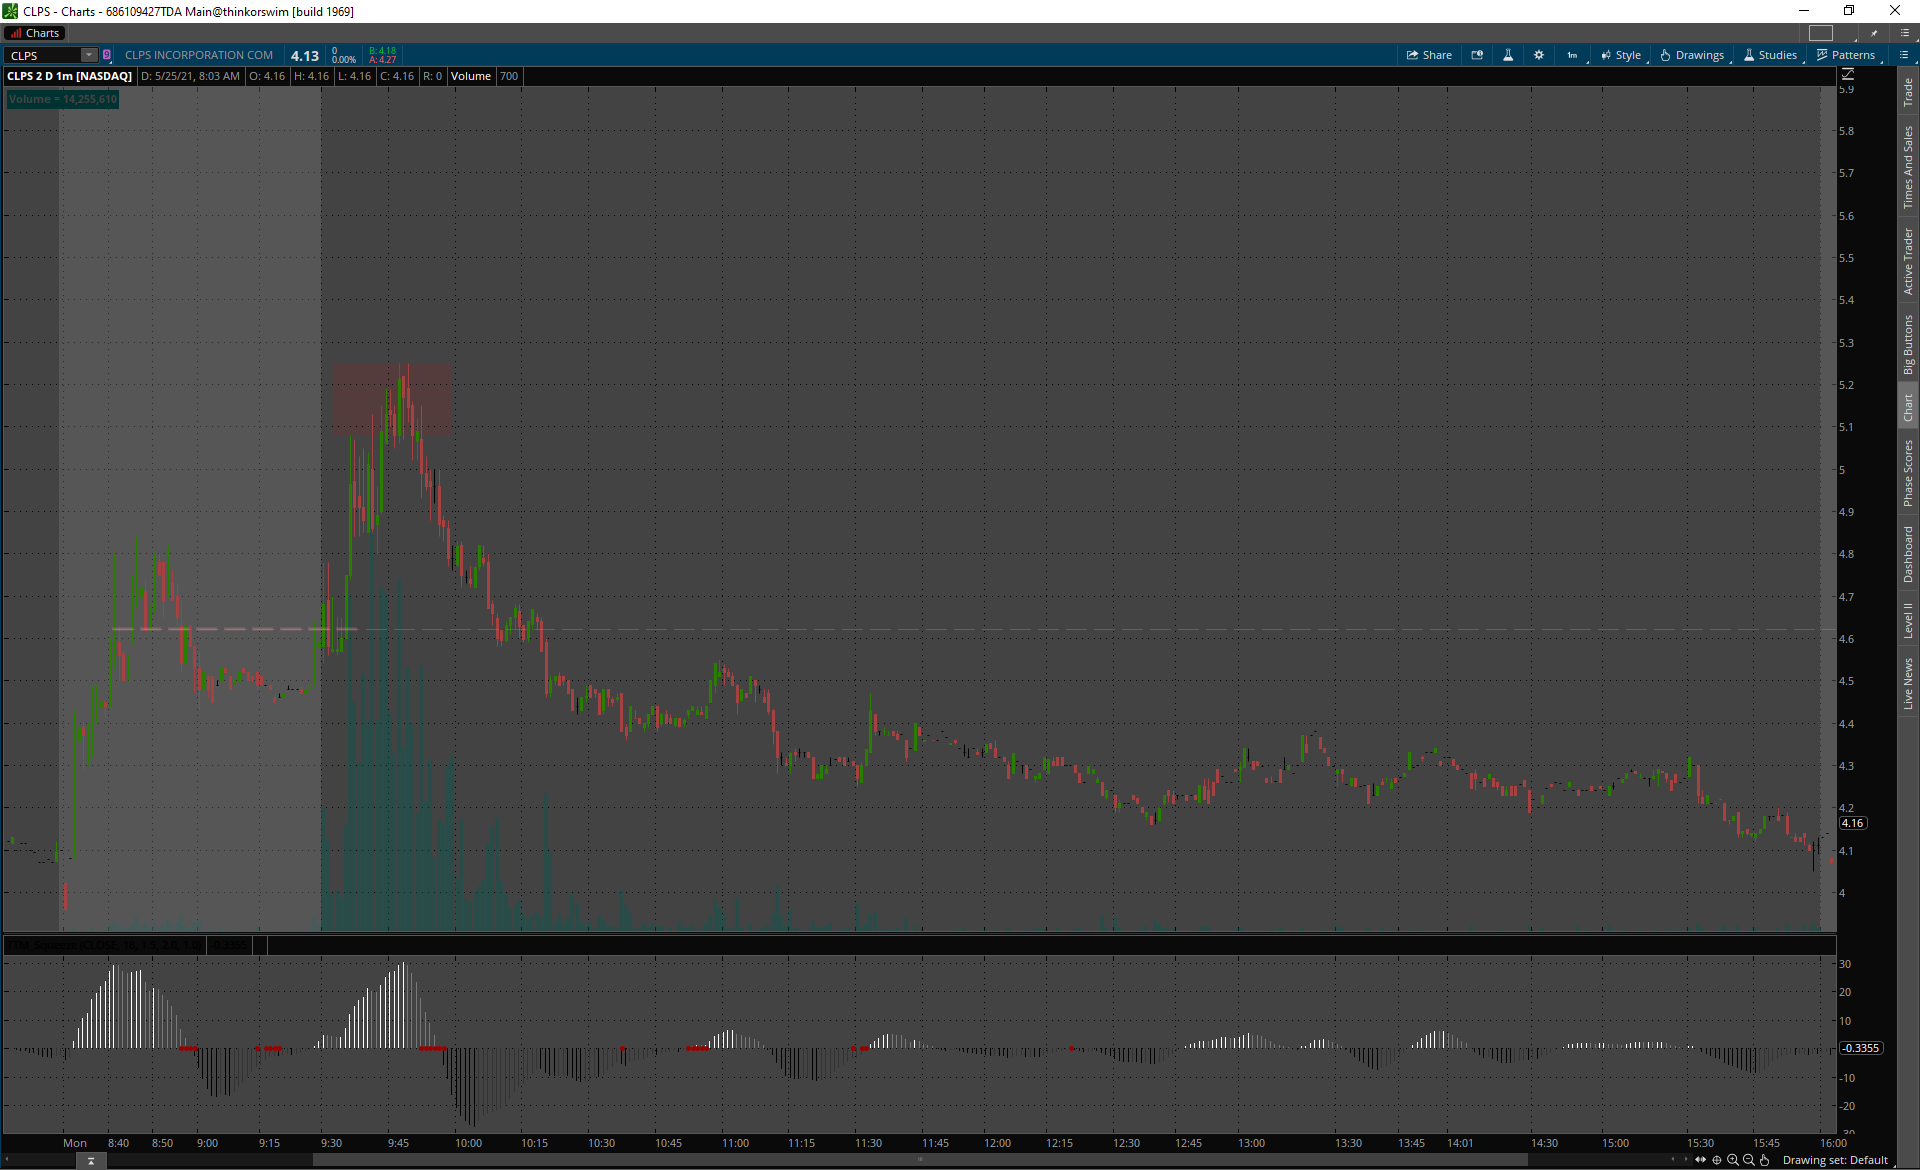Image resolution: width=1920 pixels, height=1170 pixels.
Task: Click the pointer hand drawing tool icon
Action: (1765, 1160)
